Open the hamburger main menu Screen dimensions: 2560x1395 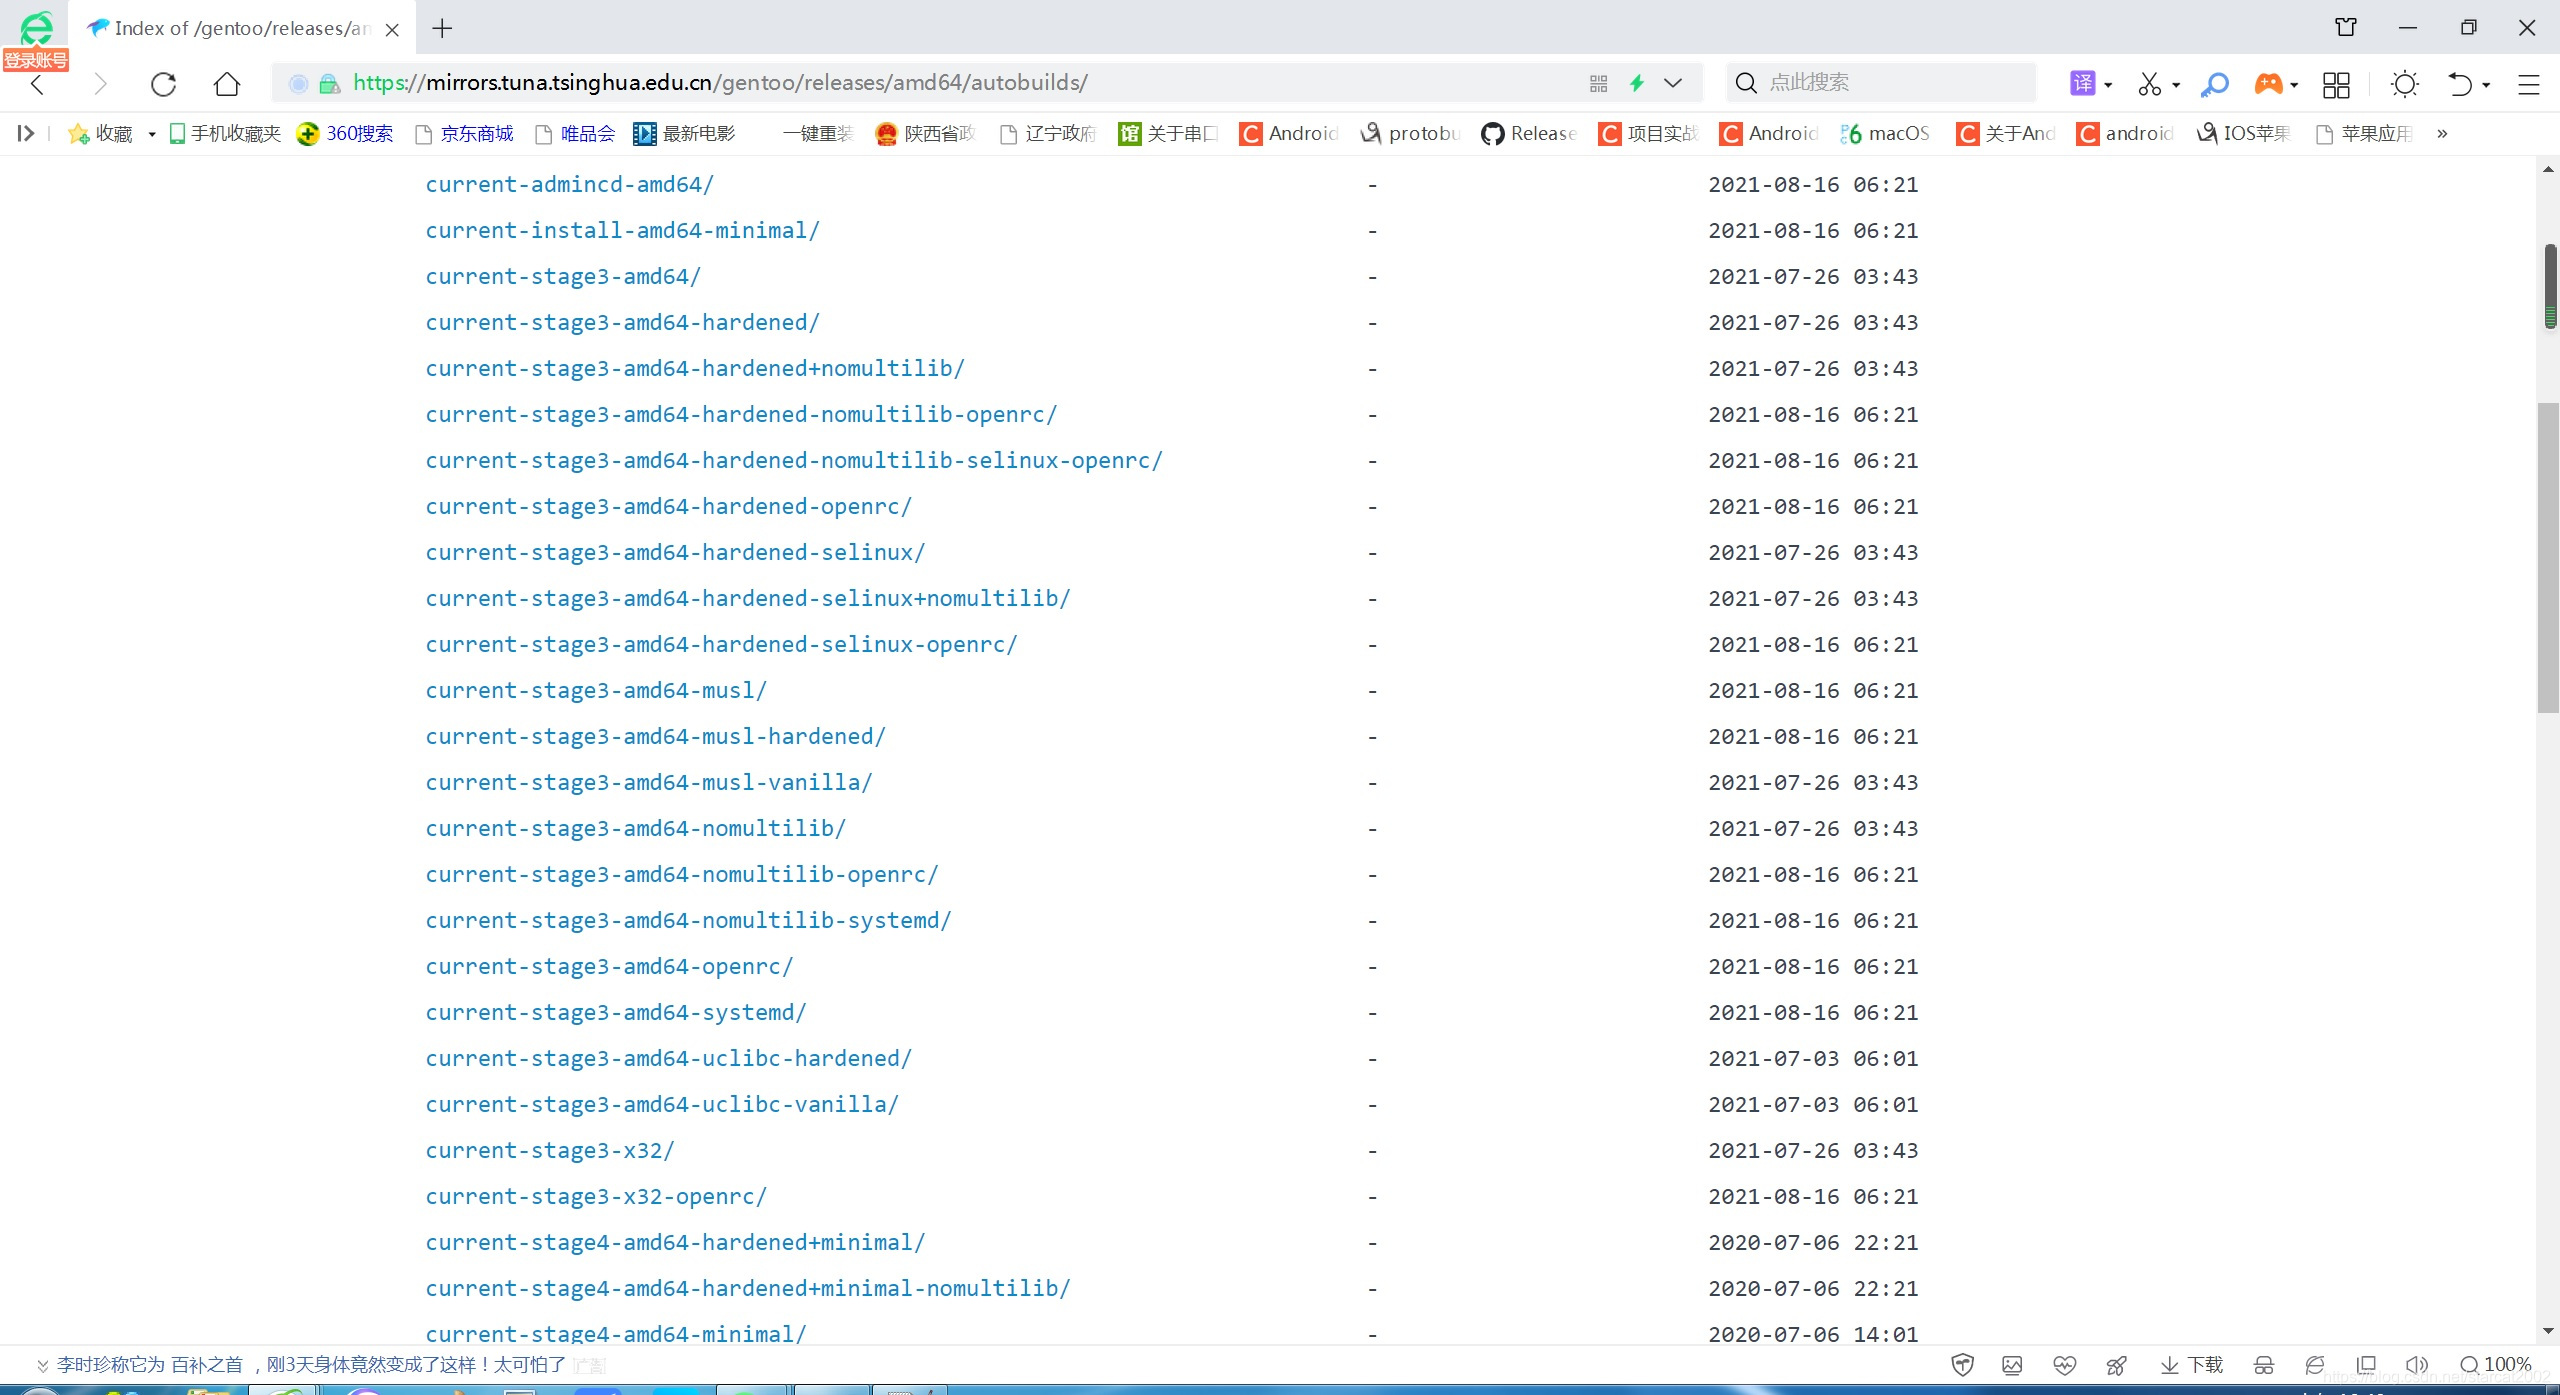click(2529, 84)
